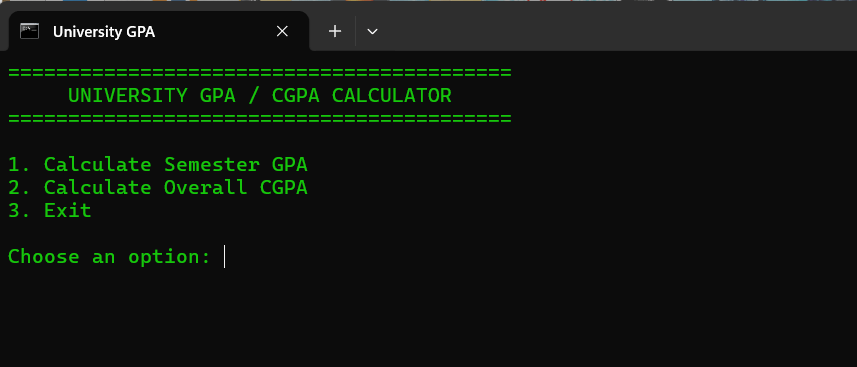Close the University GPA tab
The image size is (857, 367).
[282, 32]
